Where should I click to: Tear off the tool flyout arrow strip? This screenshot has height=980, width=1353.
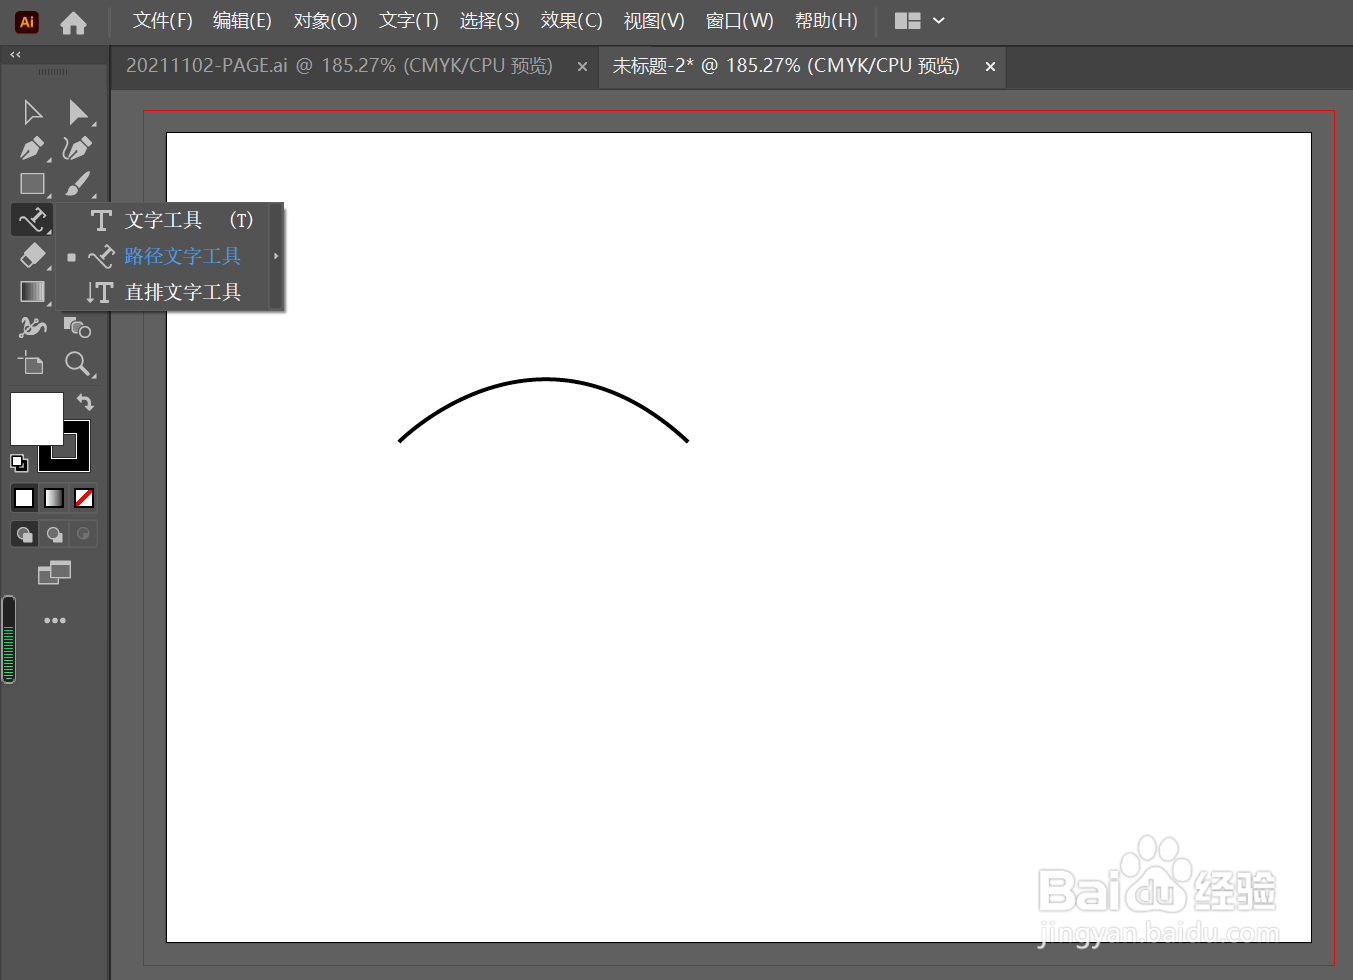(277, 256)
